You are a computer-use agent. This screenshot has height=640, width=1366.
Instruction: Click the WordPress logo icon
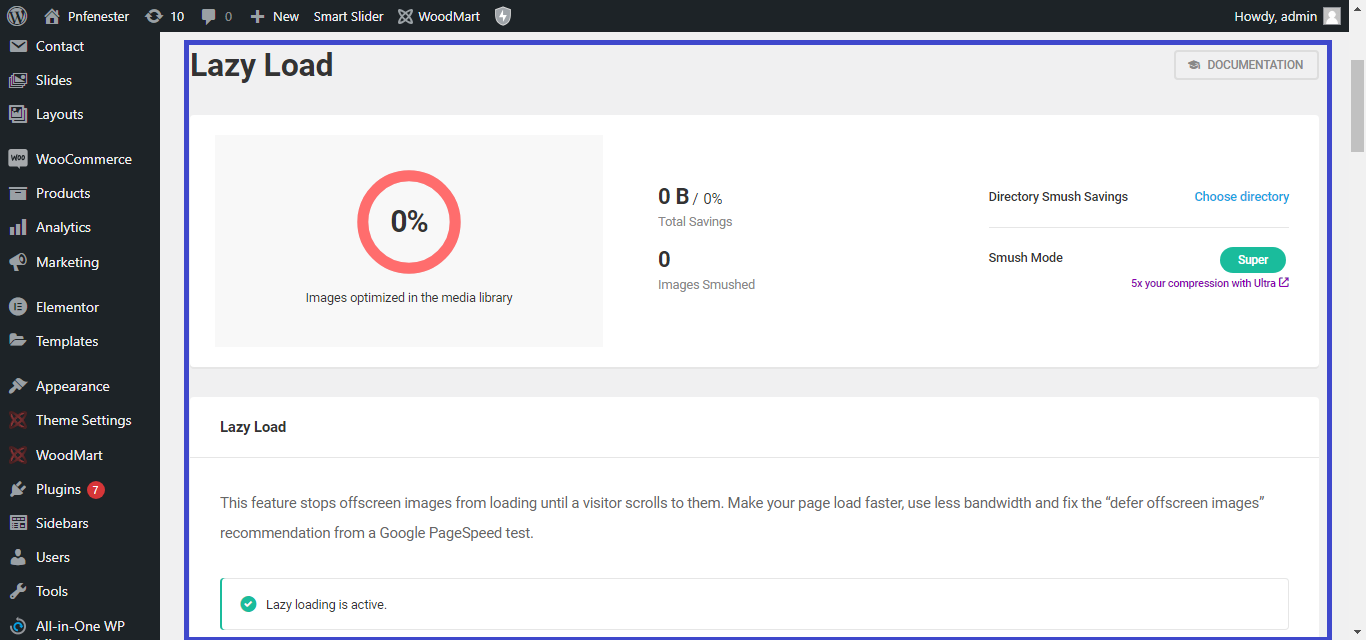click(x=17, y=16)
